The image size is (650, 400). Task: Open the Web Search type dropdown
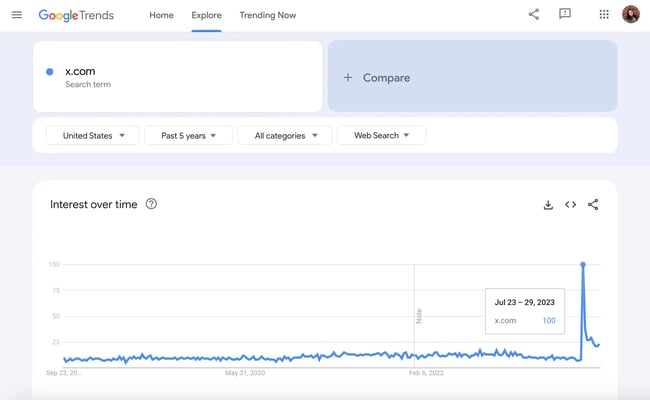point(381,136)
